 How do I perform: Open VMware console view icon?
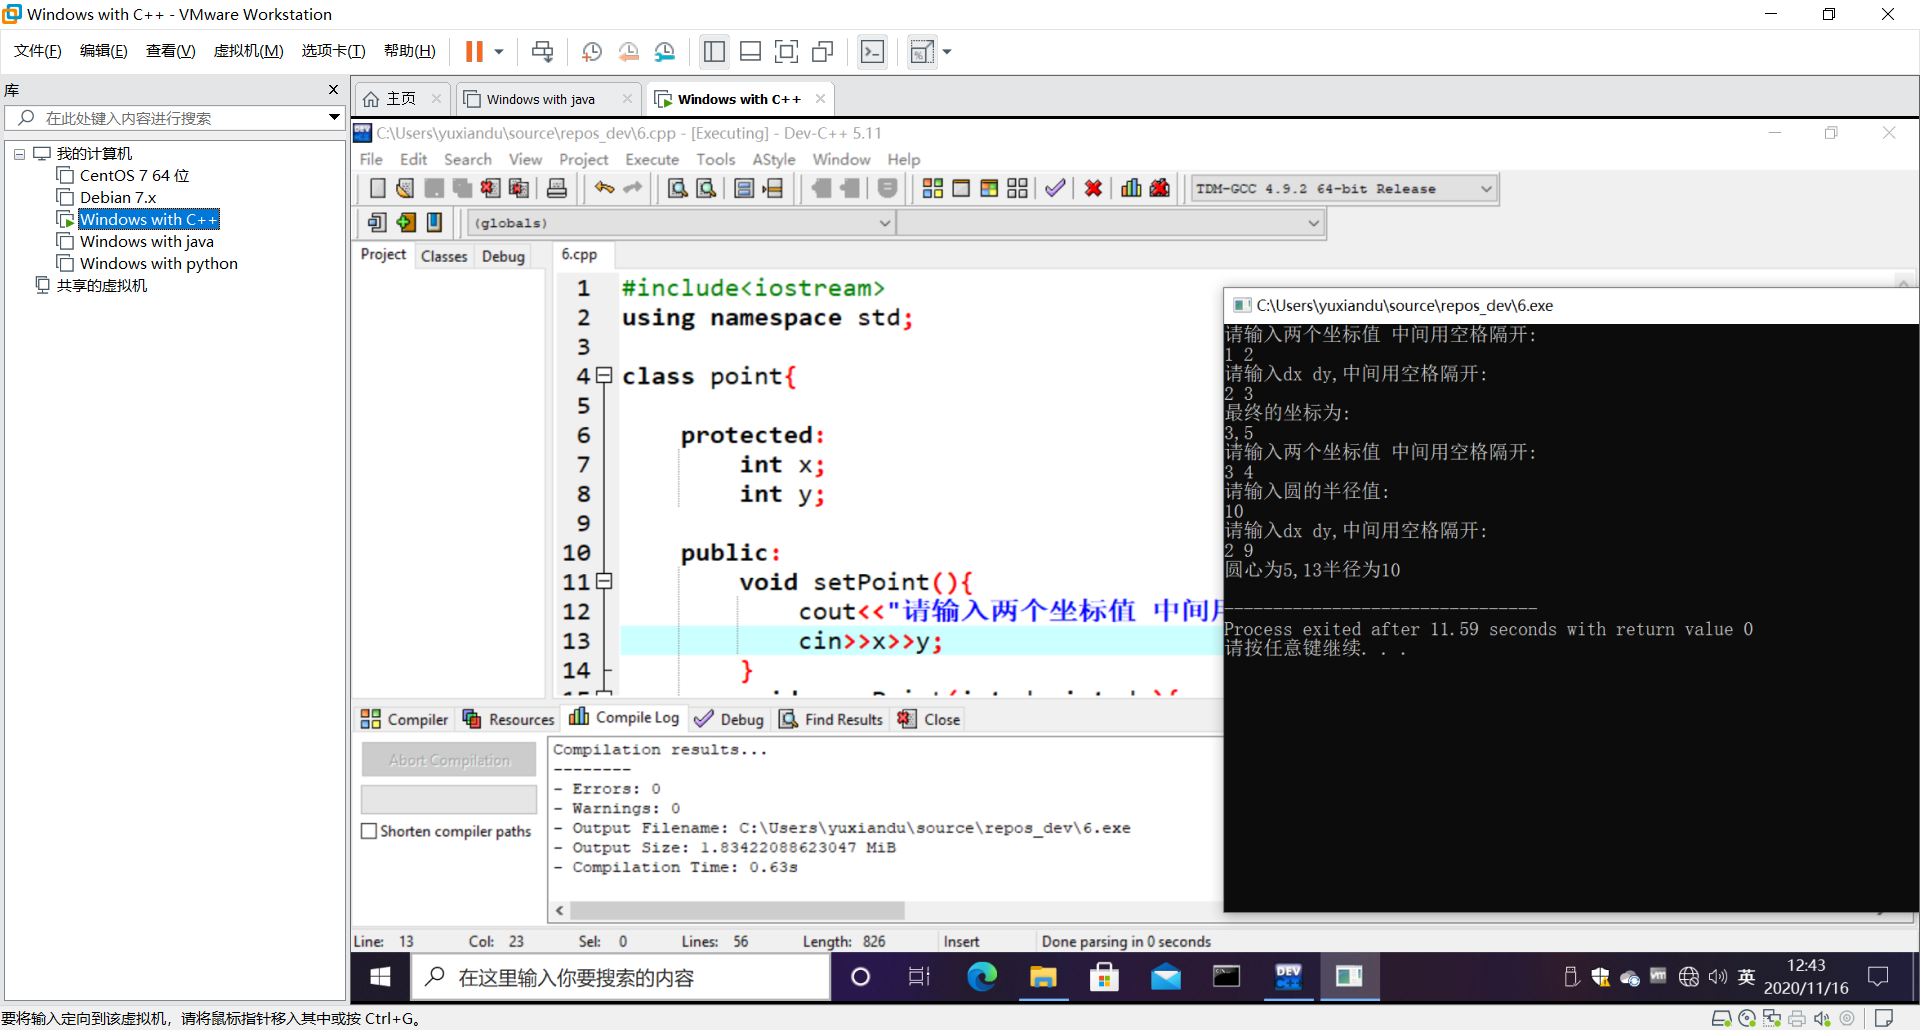(872, 51)
